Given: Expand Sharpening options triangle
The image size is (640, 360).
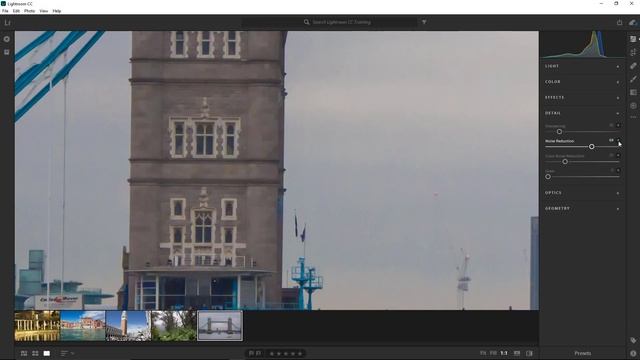Looking at the screenshot, I should [618, 125].
